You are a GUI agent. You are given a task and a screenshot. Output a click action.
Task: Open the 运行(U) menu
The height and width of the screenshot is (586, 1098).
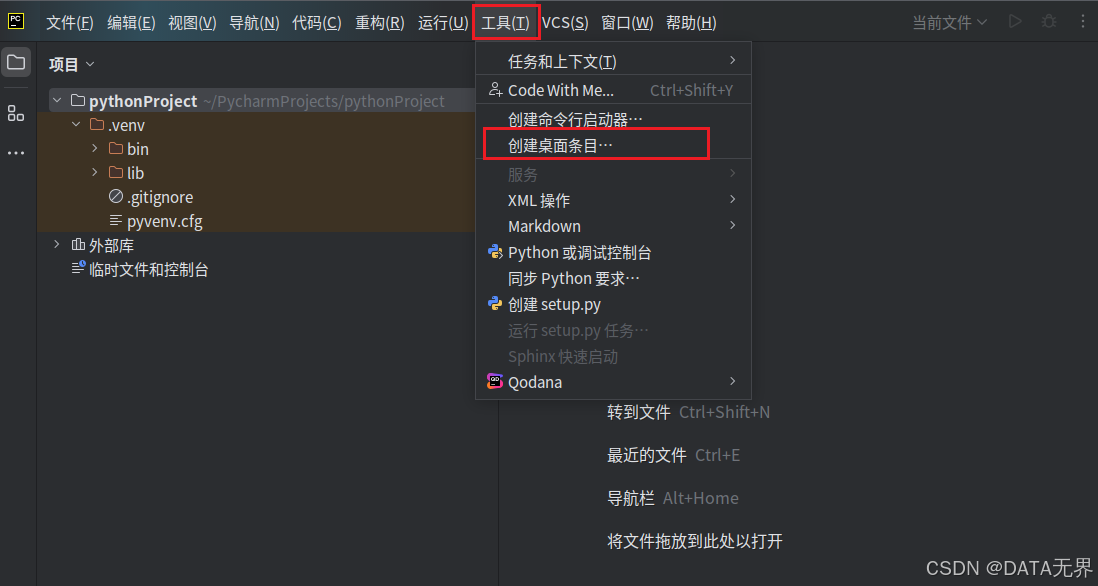(443, 23)
